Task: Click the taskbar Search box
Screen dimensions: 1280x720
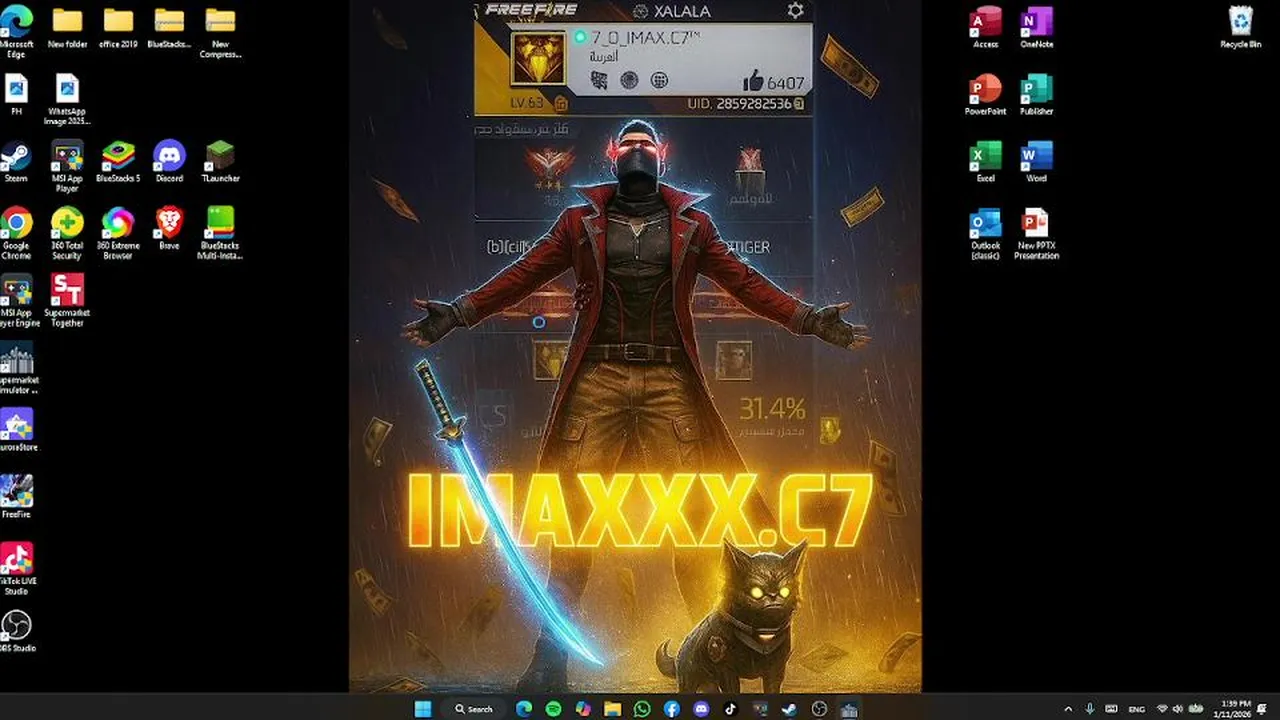Action: pos(474,709)
